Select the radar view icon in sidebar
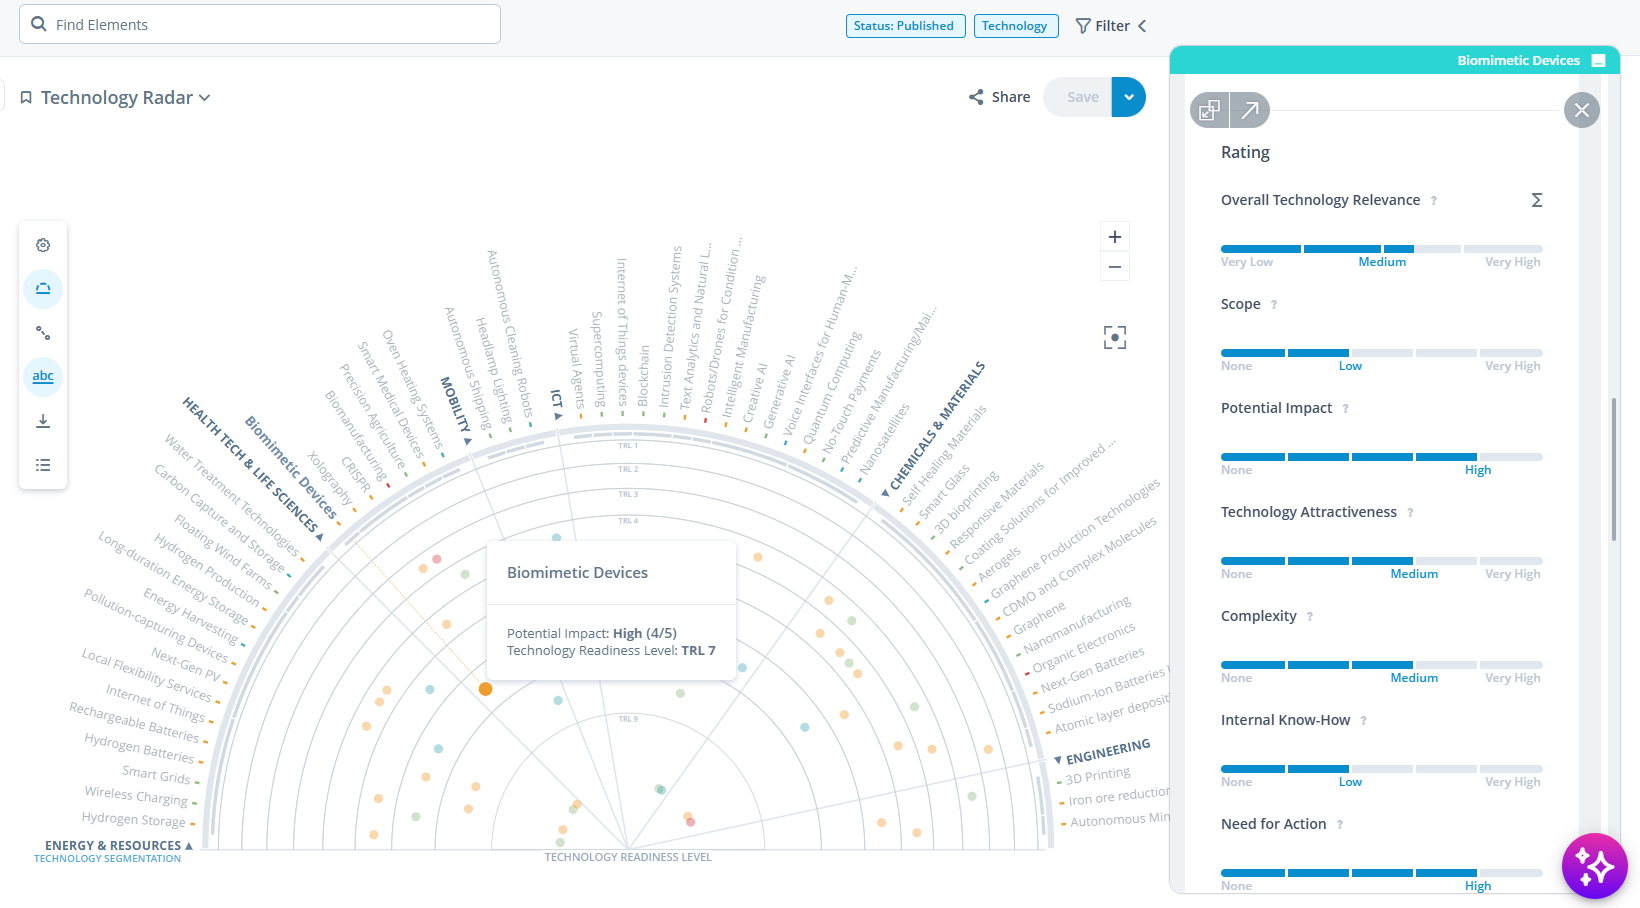Screen dimensions: 1640x908 [x=43, y=288]
